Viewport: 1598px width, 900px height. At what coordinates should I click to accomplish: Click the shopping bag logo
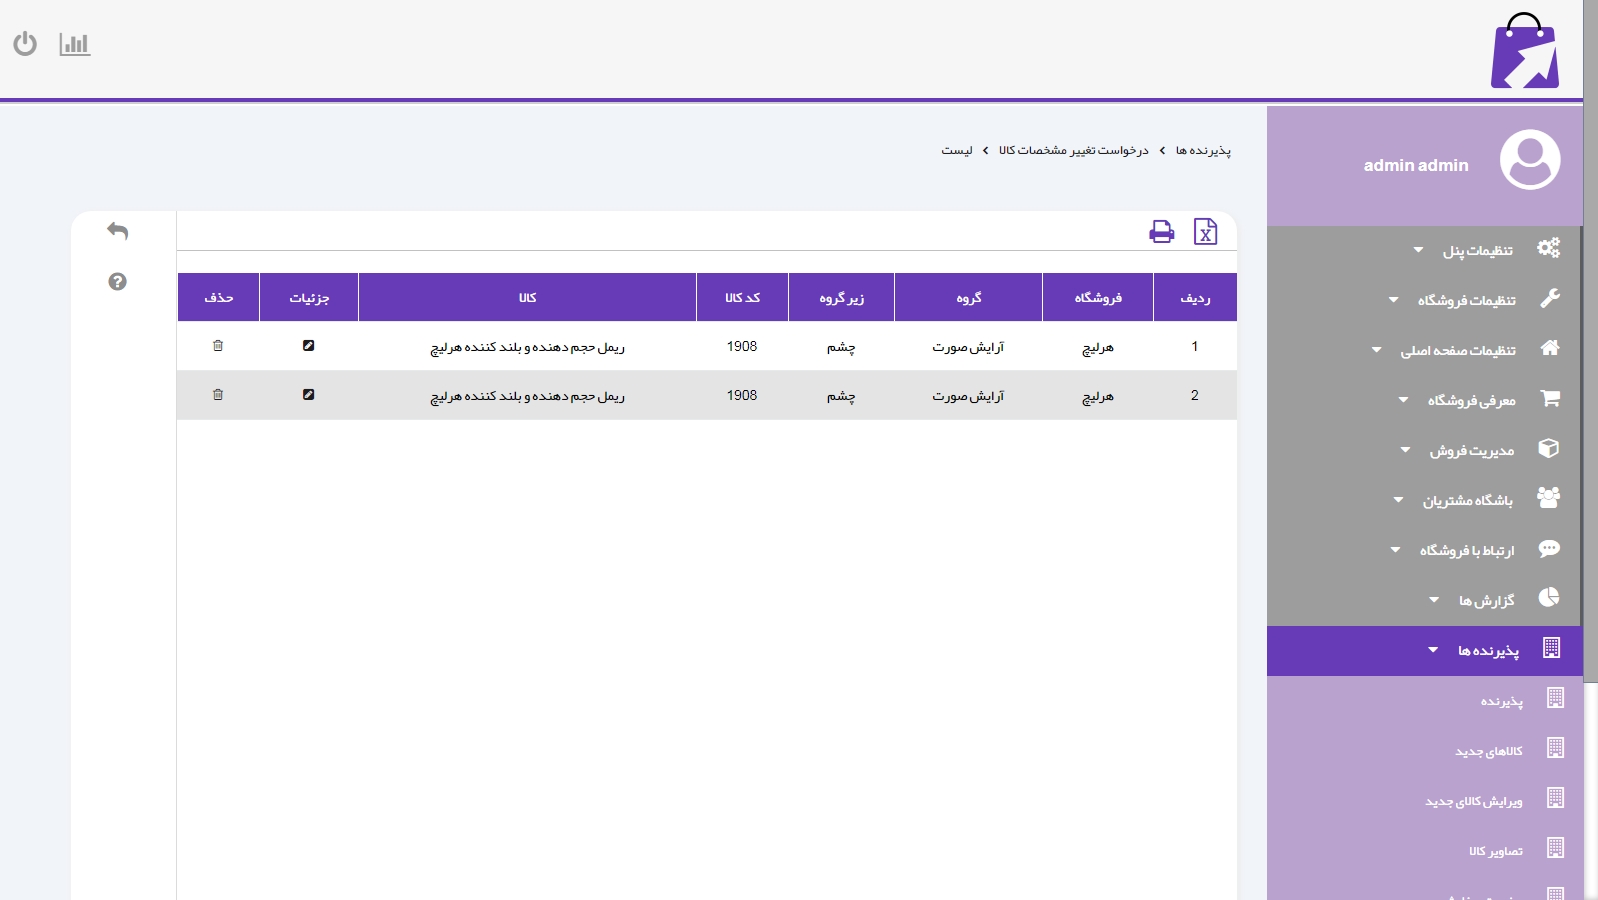(1525, 51)
